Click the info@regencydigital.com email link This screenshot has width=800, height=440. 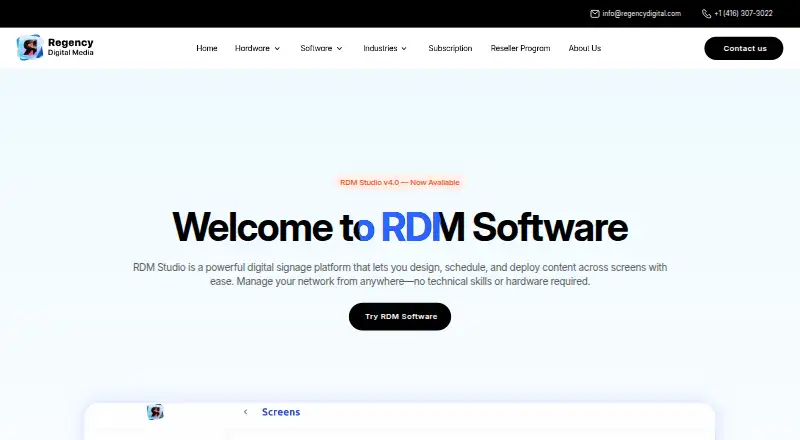641,14
